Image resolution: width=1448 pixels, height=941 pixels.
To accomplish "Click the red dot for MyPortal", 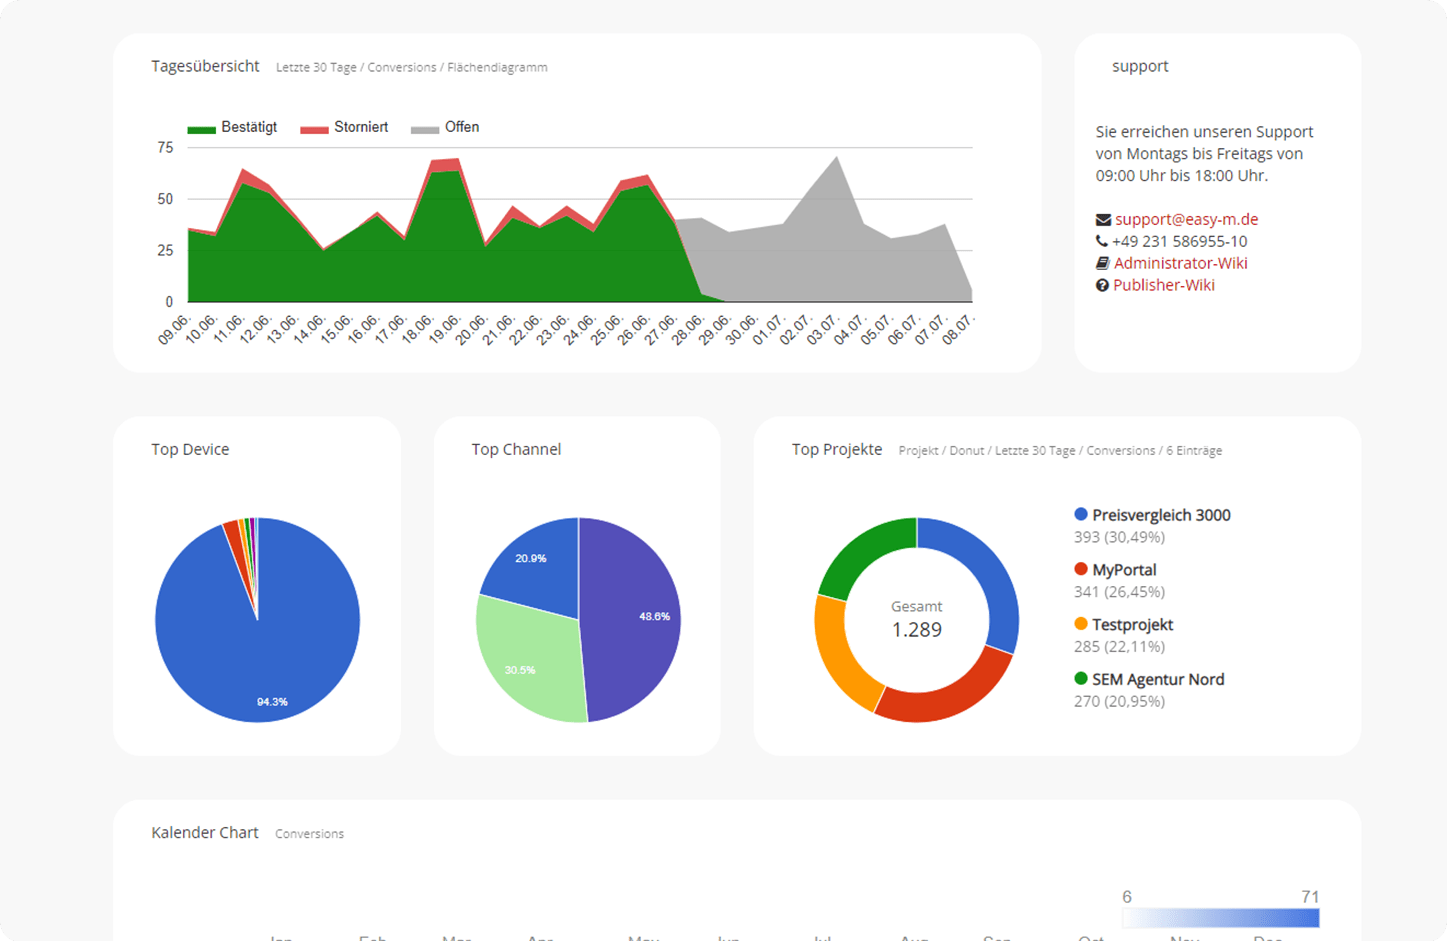I will (1081, 570).
